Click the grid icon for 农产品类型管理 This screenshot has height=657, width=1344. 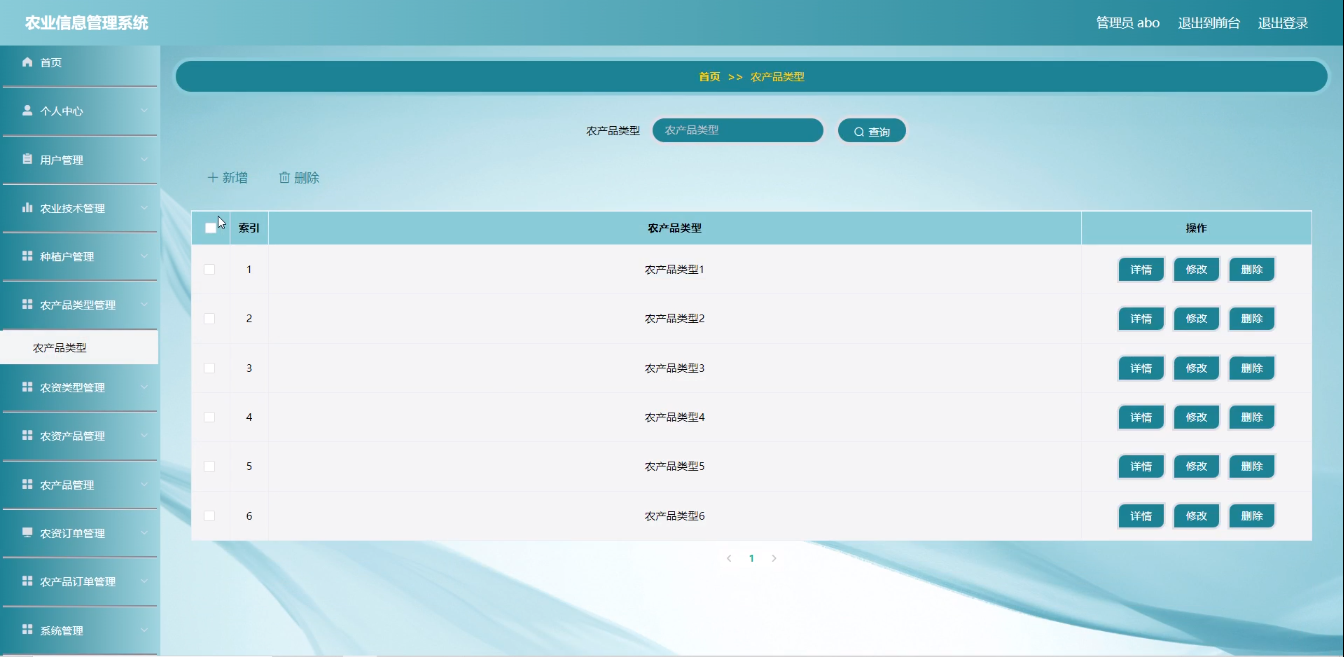tap(28, 304)
